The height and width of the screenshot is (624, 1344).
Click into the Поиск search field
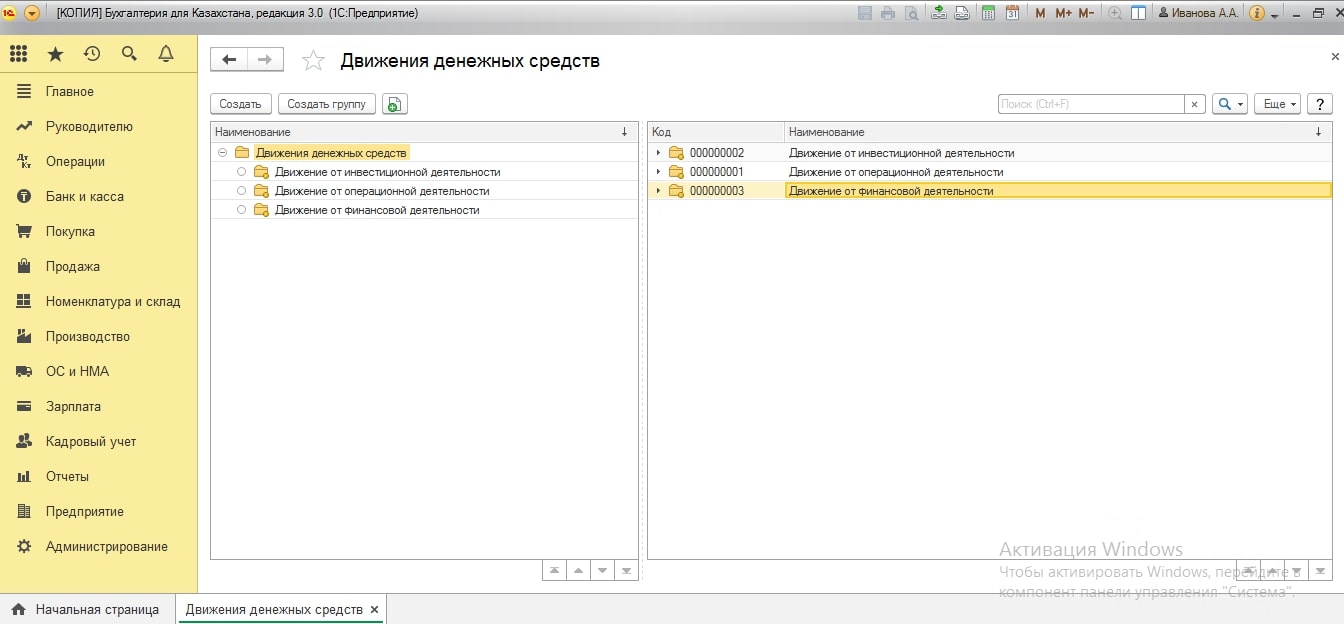tap(1090, 104)
